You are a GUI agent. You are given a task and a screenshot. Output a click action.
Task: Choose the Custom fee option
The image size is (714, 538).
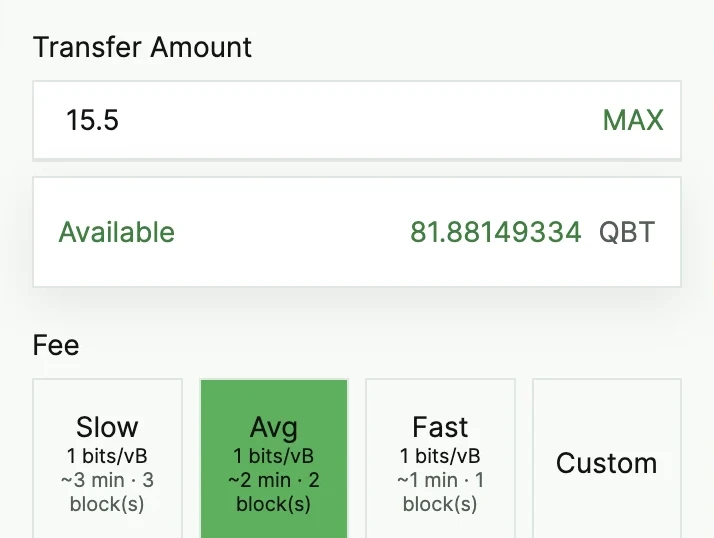[607, 458]
